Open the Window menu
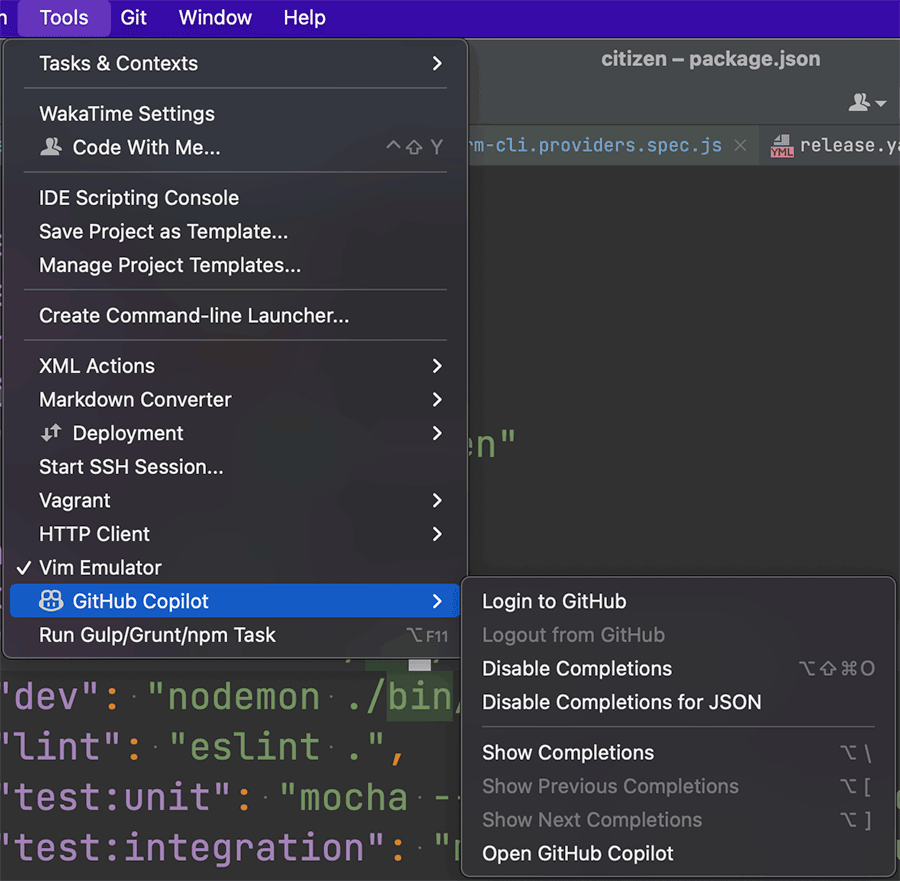The width and height of the screenshot is (900, 881). (215, 18)
